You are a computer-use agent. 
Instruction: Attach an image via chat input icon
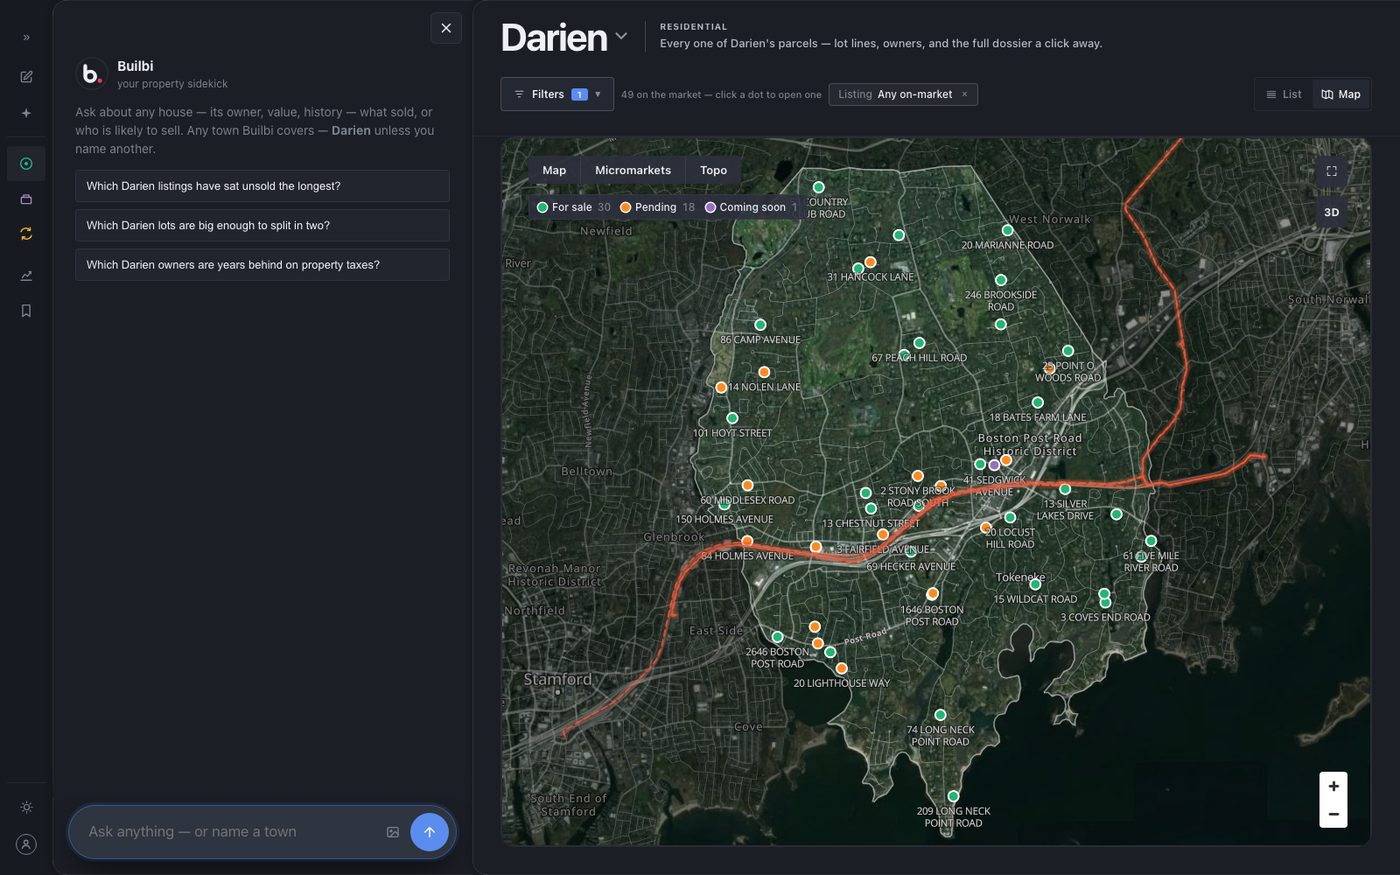pos(393,832)
